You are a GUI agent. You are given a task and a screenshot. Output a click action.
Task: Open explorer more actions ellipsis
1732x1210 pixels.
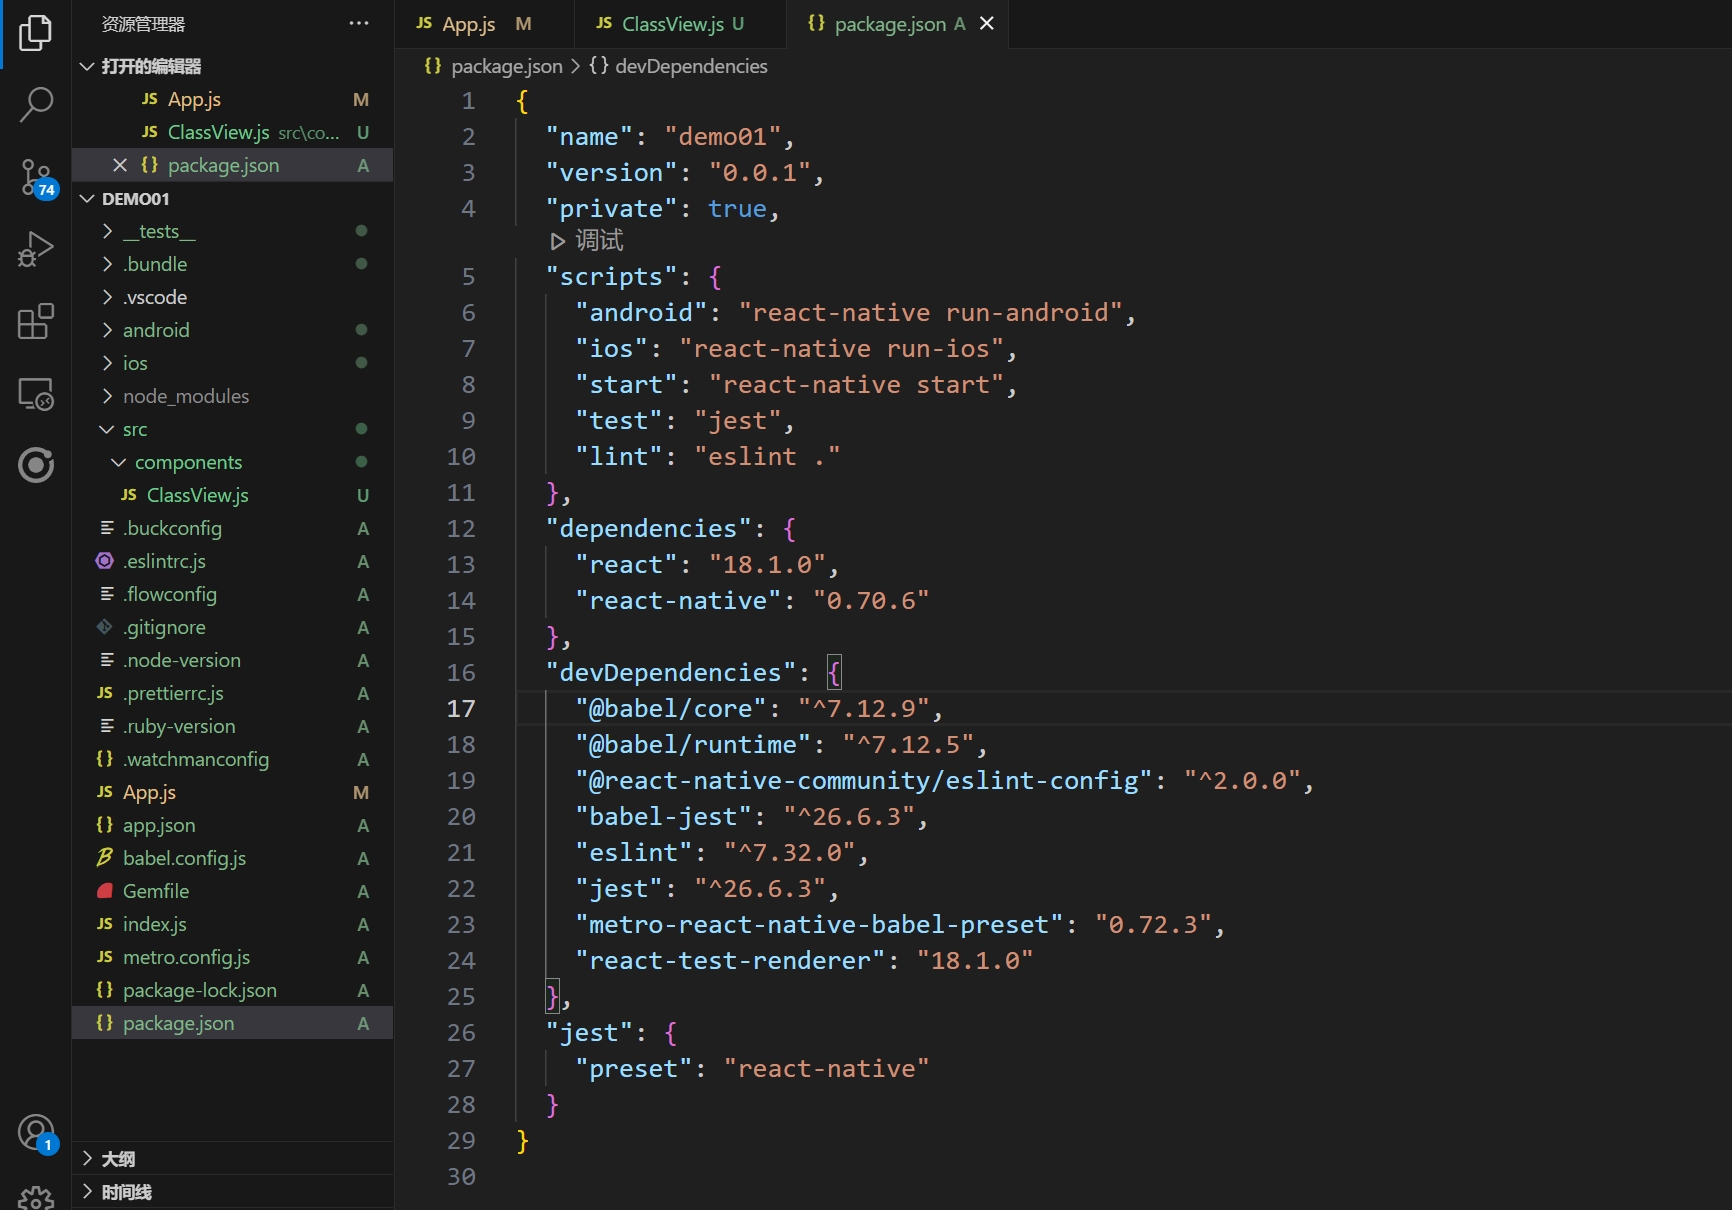coord(359,23)
